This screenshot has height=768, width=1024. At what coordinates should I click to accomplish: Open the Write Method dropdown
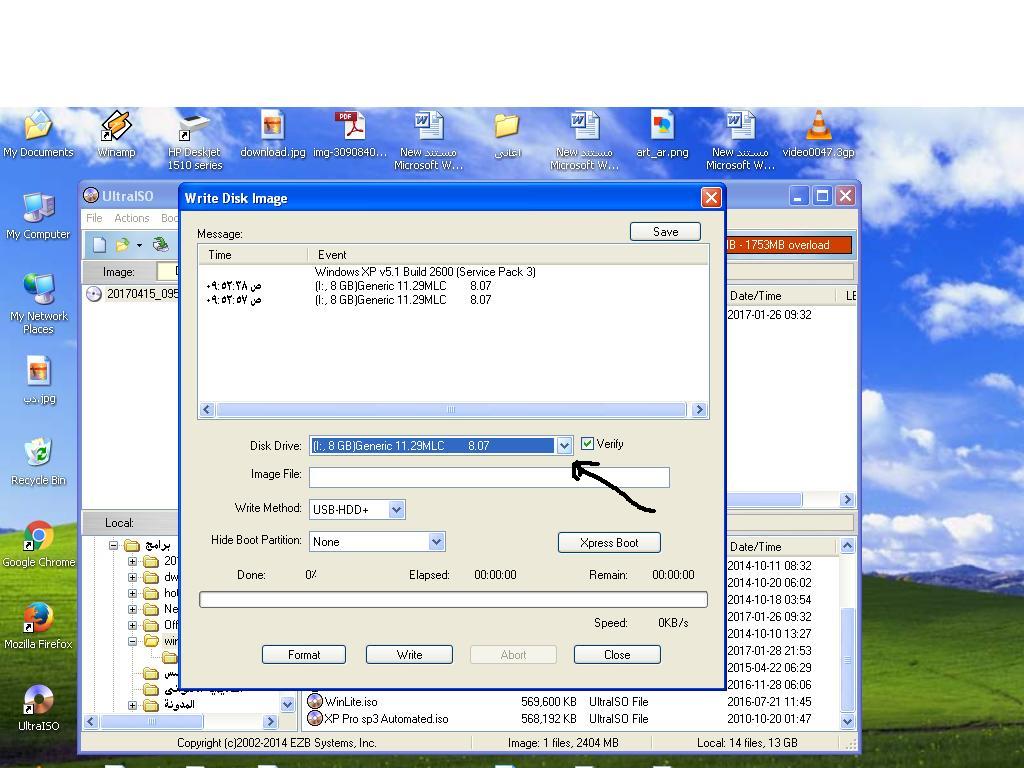(396, 509)
